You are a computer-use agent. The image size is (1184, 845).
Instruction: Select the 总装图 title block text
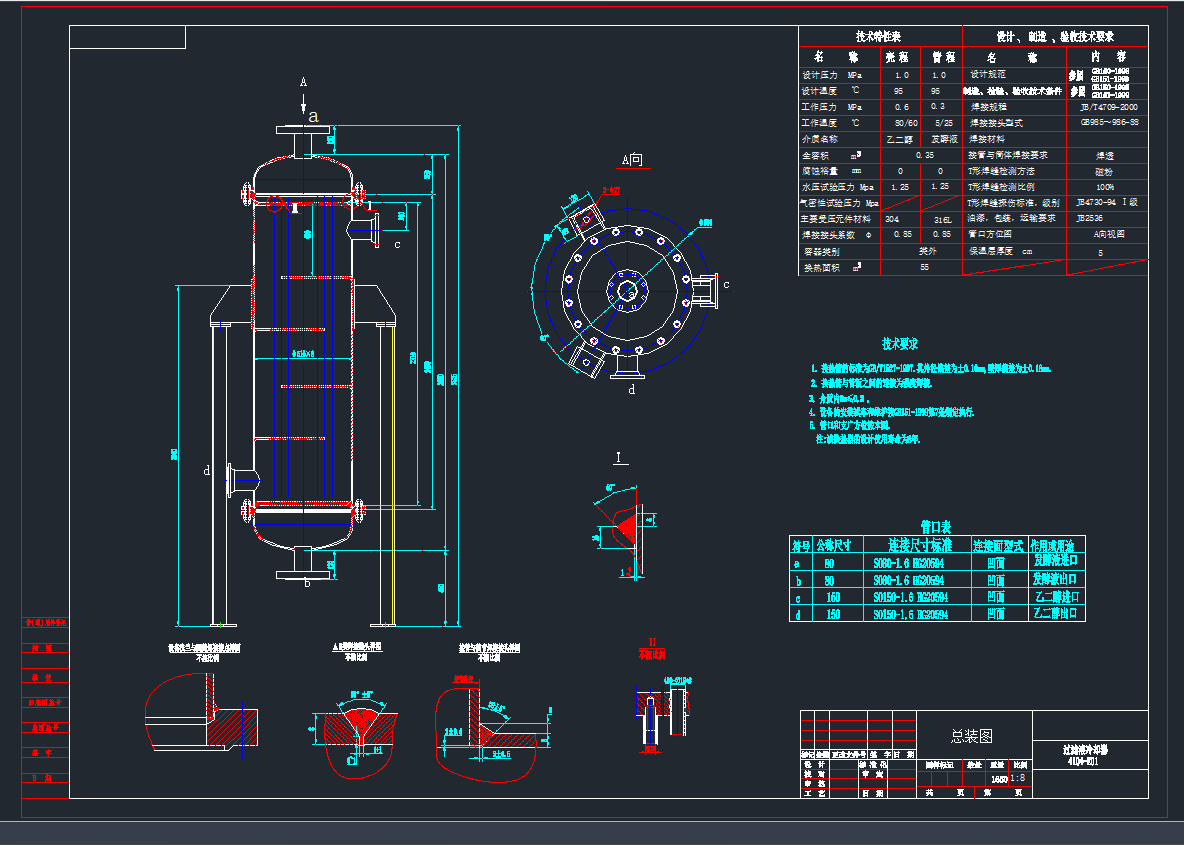coord(971,736)
